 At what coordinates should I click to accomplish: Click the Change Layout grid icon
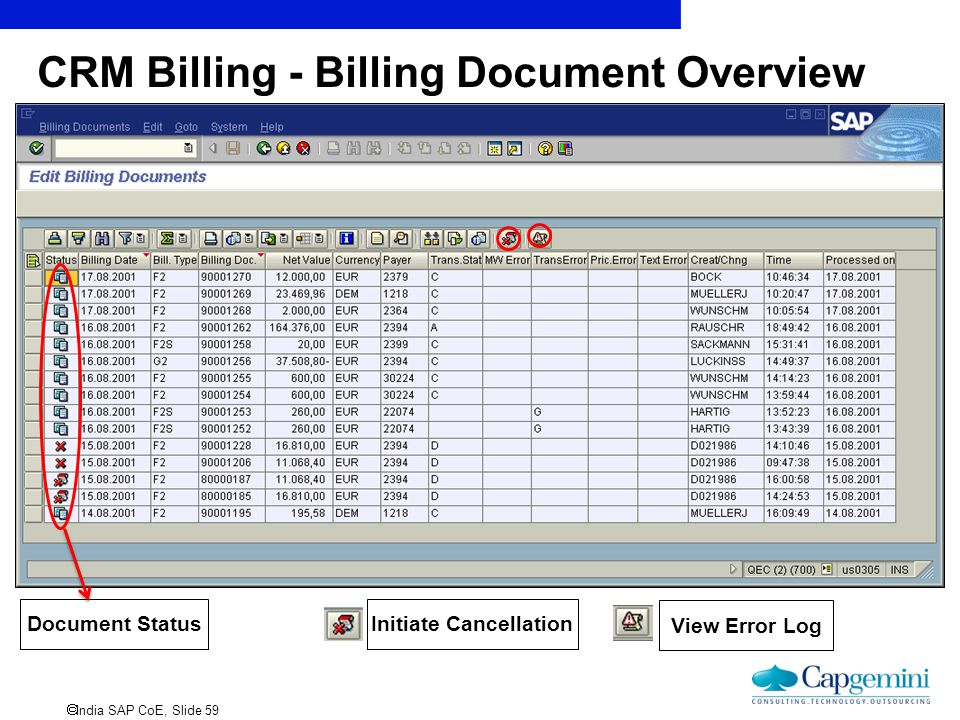point(304,238)
